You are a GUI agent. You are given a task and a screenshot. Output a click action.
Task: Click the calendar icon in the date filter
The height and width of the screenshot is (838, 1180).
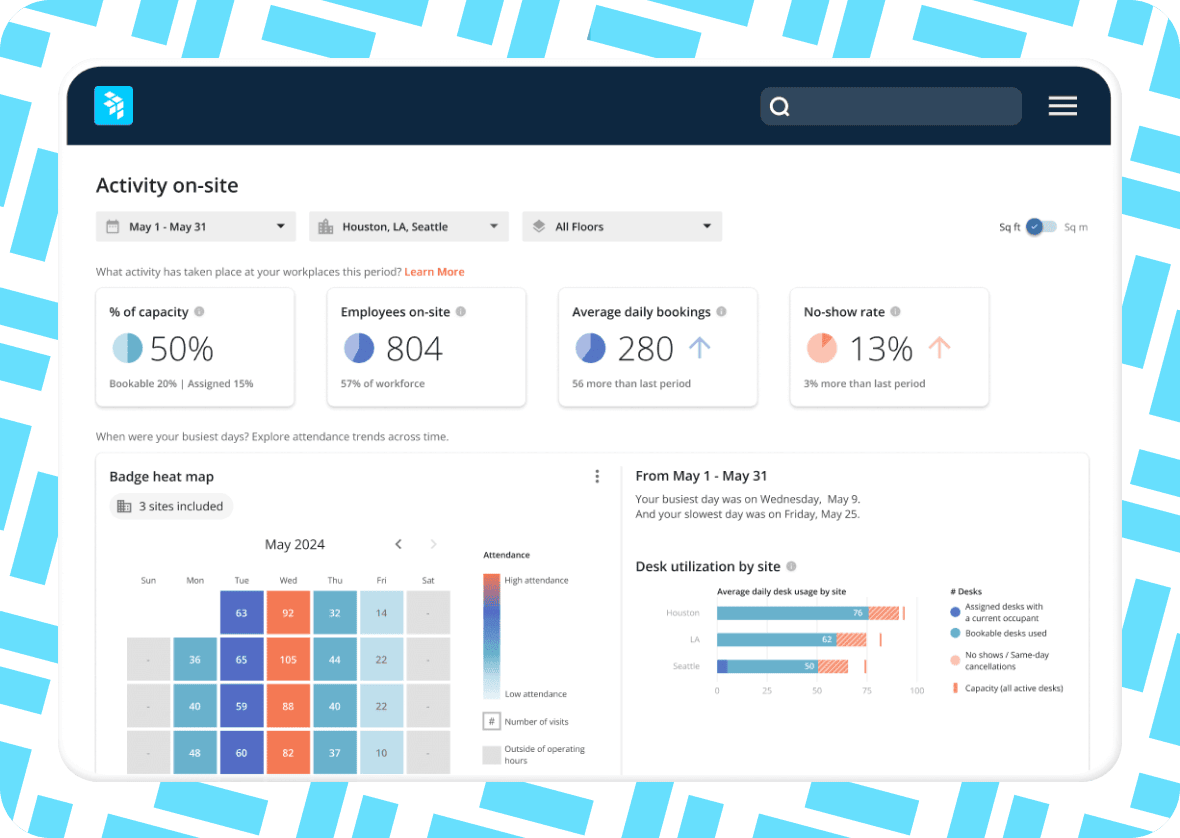pyautogui.click(x=111, y=226)
